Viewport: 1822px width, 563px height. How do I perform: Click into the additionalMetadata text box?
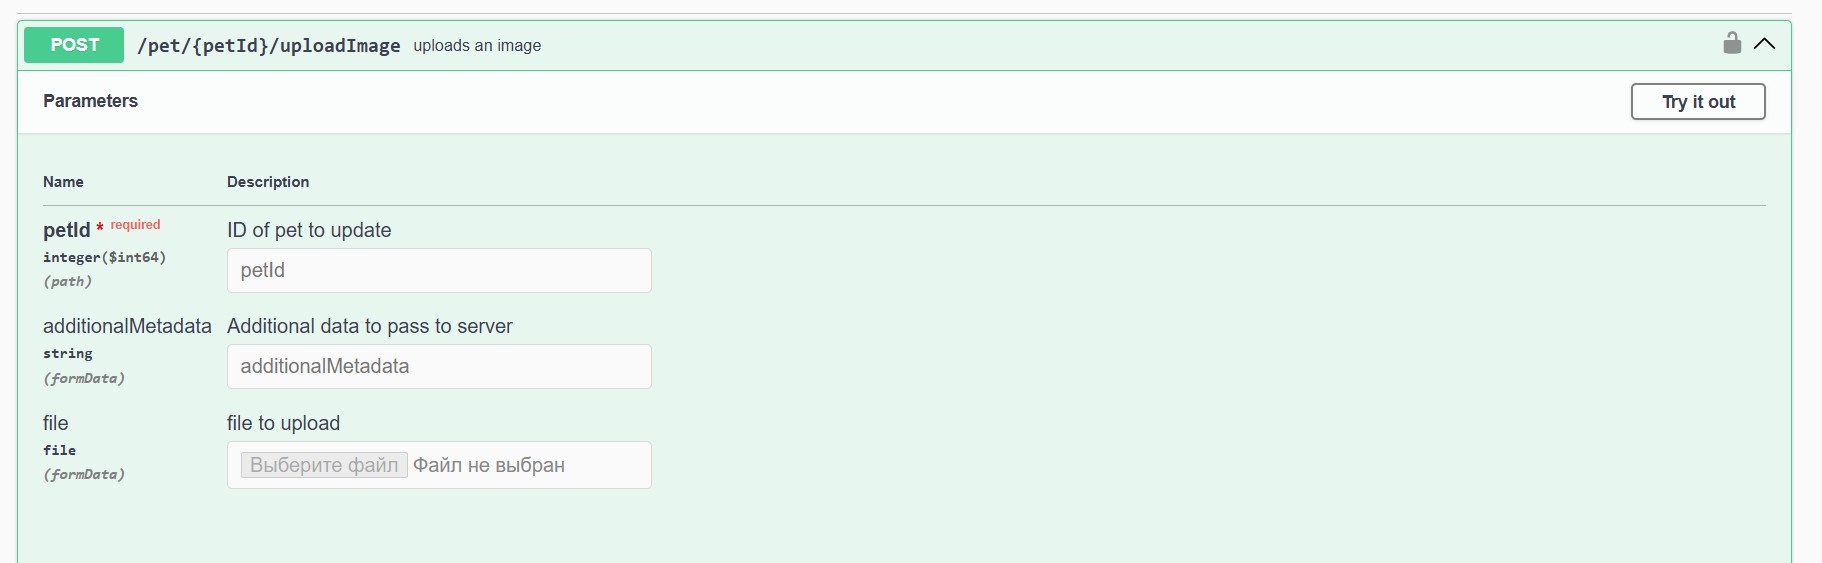pyautogui.click(x=439, y=367)
